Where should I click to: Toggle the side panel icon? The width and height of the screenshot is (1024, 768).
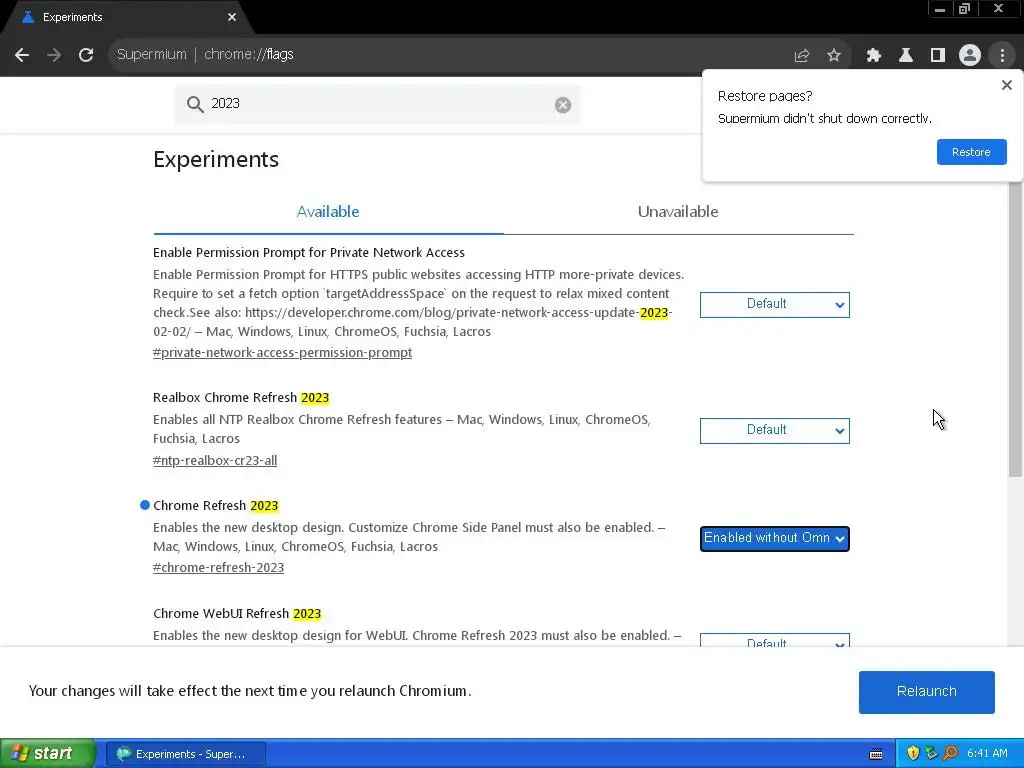tap(938, 56)
